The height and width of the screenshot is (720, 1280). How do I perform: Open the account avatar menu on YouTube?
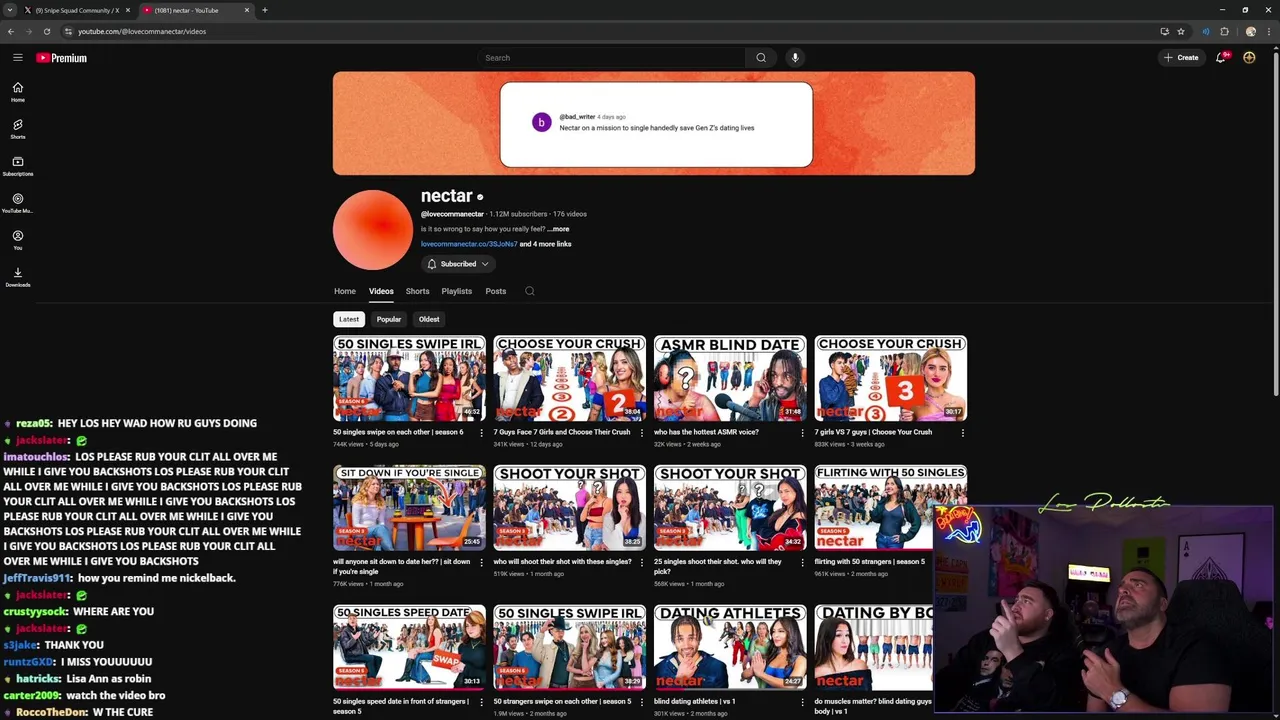point(1249,58)
